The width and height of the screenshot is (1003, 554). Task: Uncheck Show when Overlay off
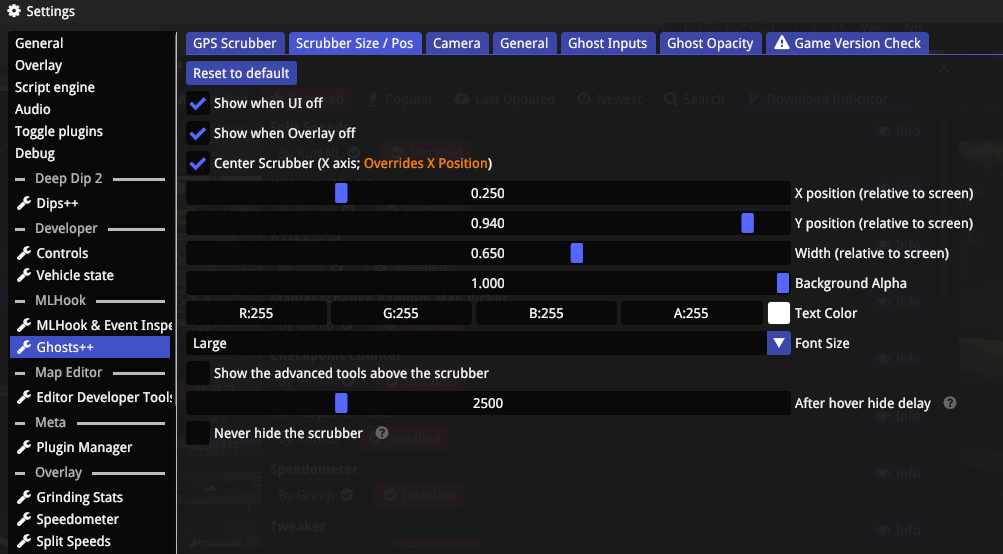click(x=198, y=133)
